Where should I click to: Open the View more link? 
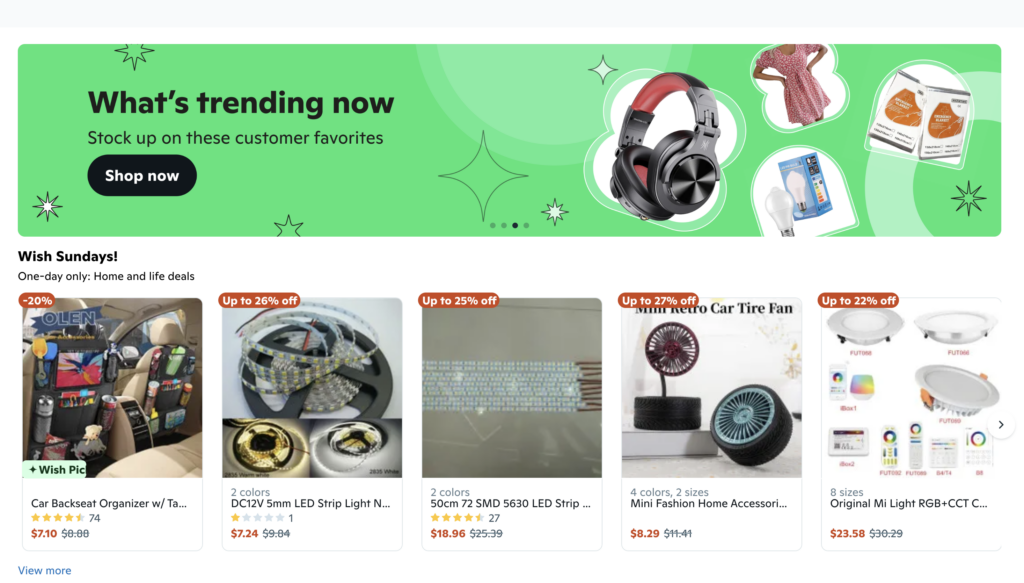click(44, 570)
